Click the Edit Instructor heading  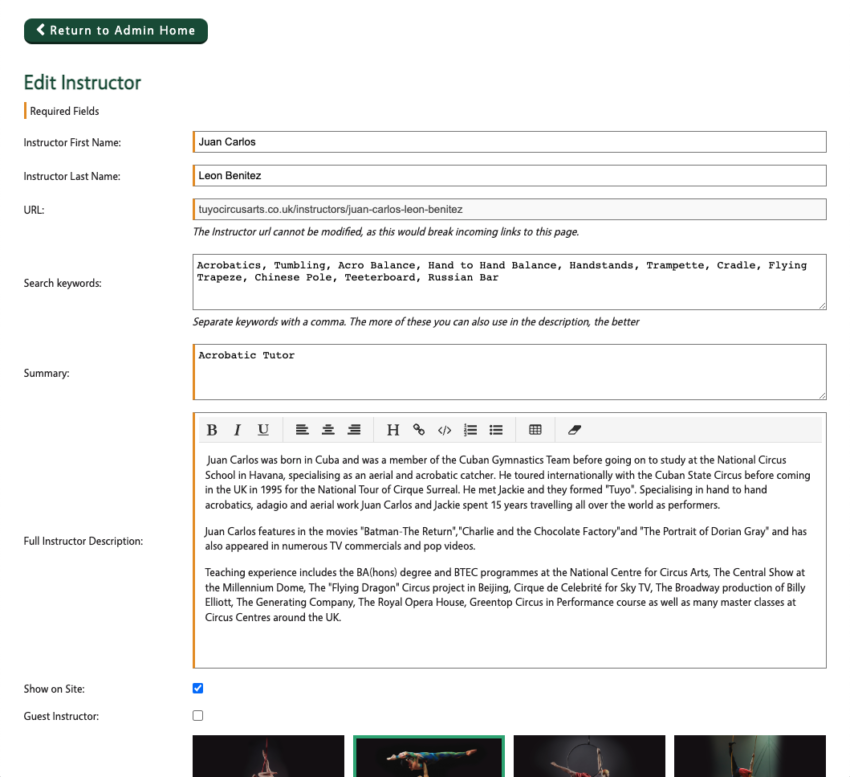click(82, 82)
